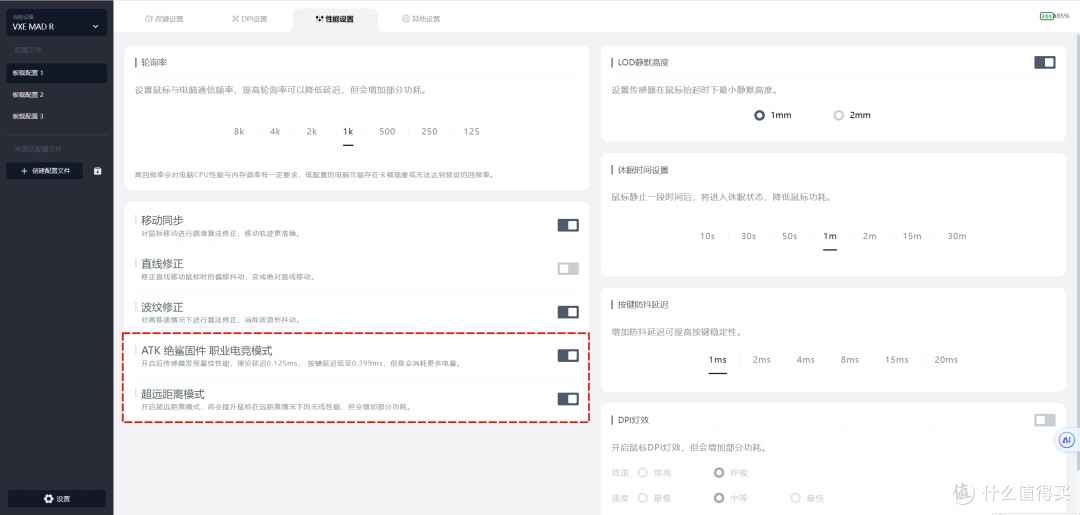Set debounce delay to 15ms
The width and height of the screenshot is (1080, 515).
897,360
